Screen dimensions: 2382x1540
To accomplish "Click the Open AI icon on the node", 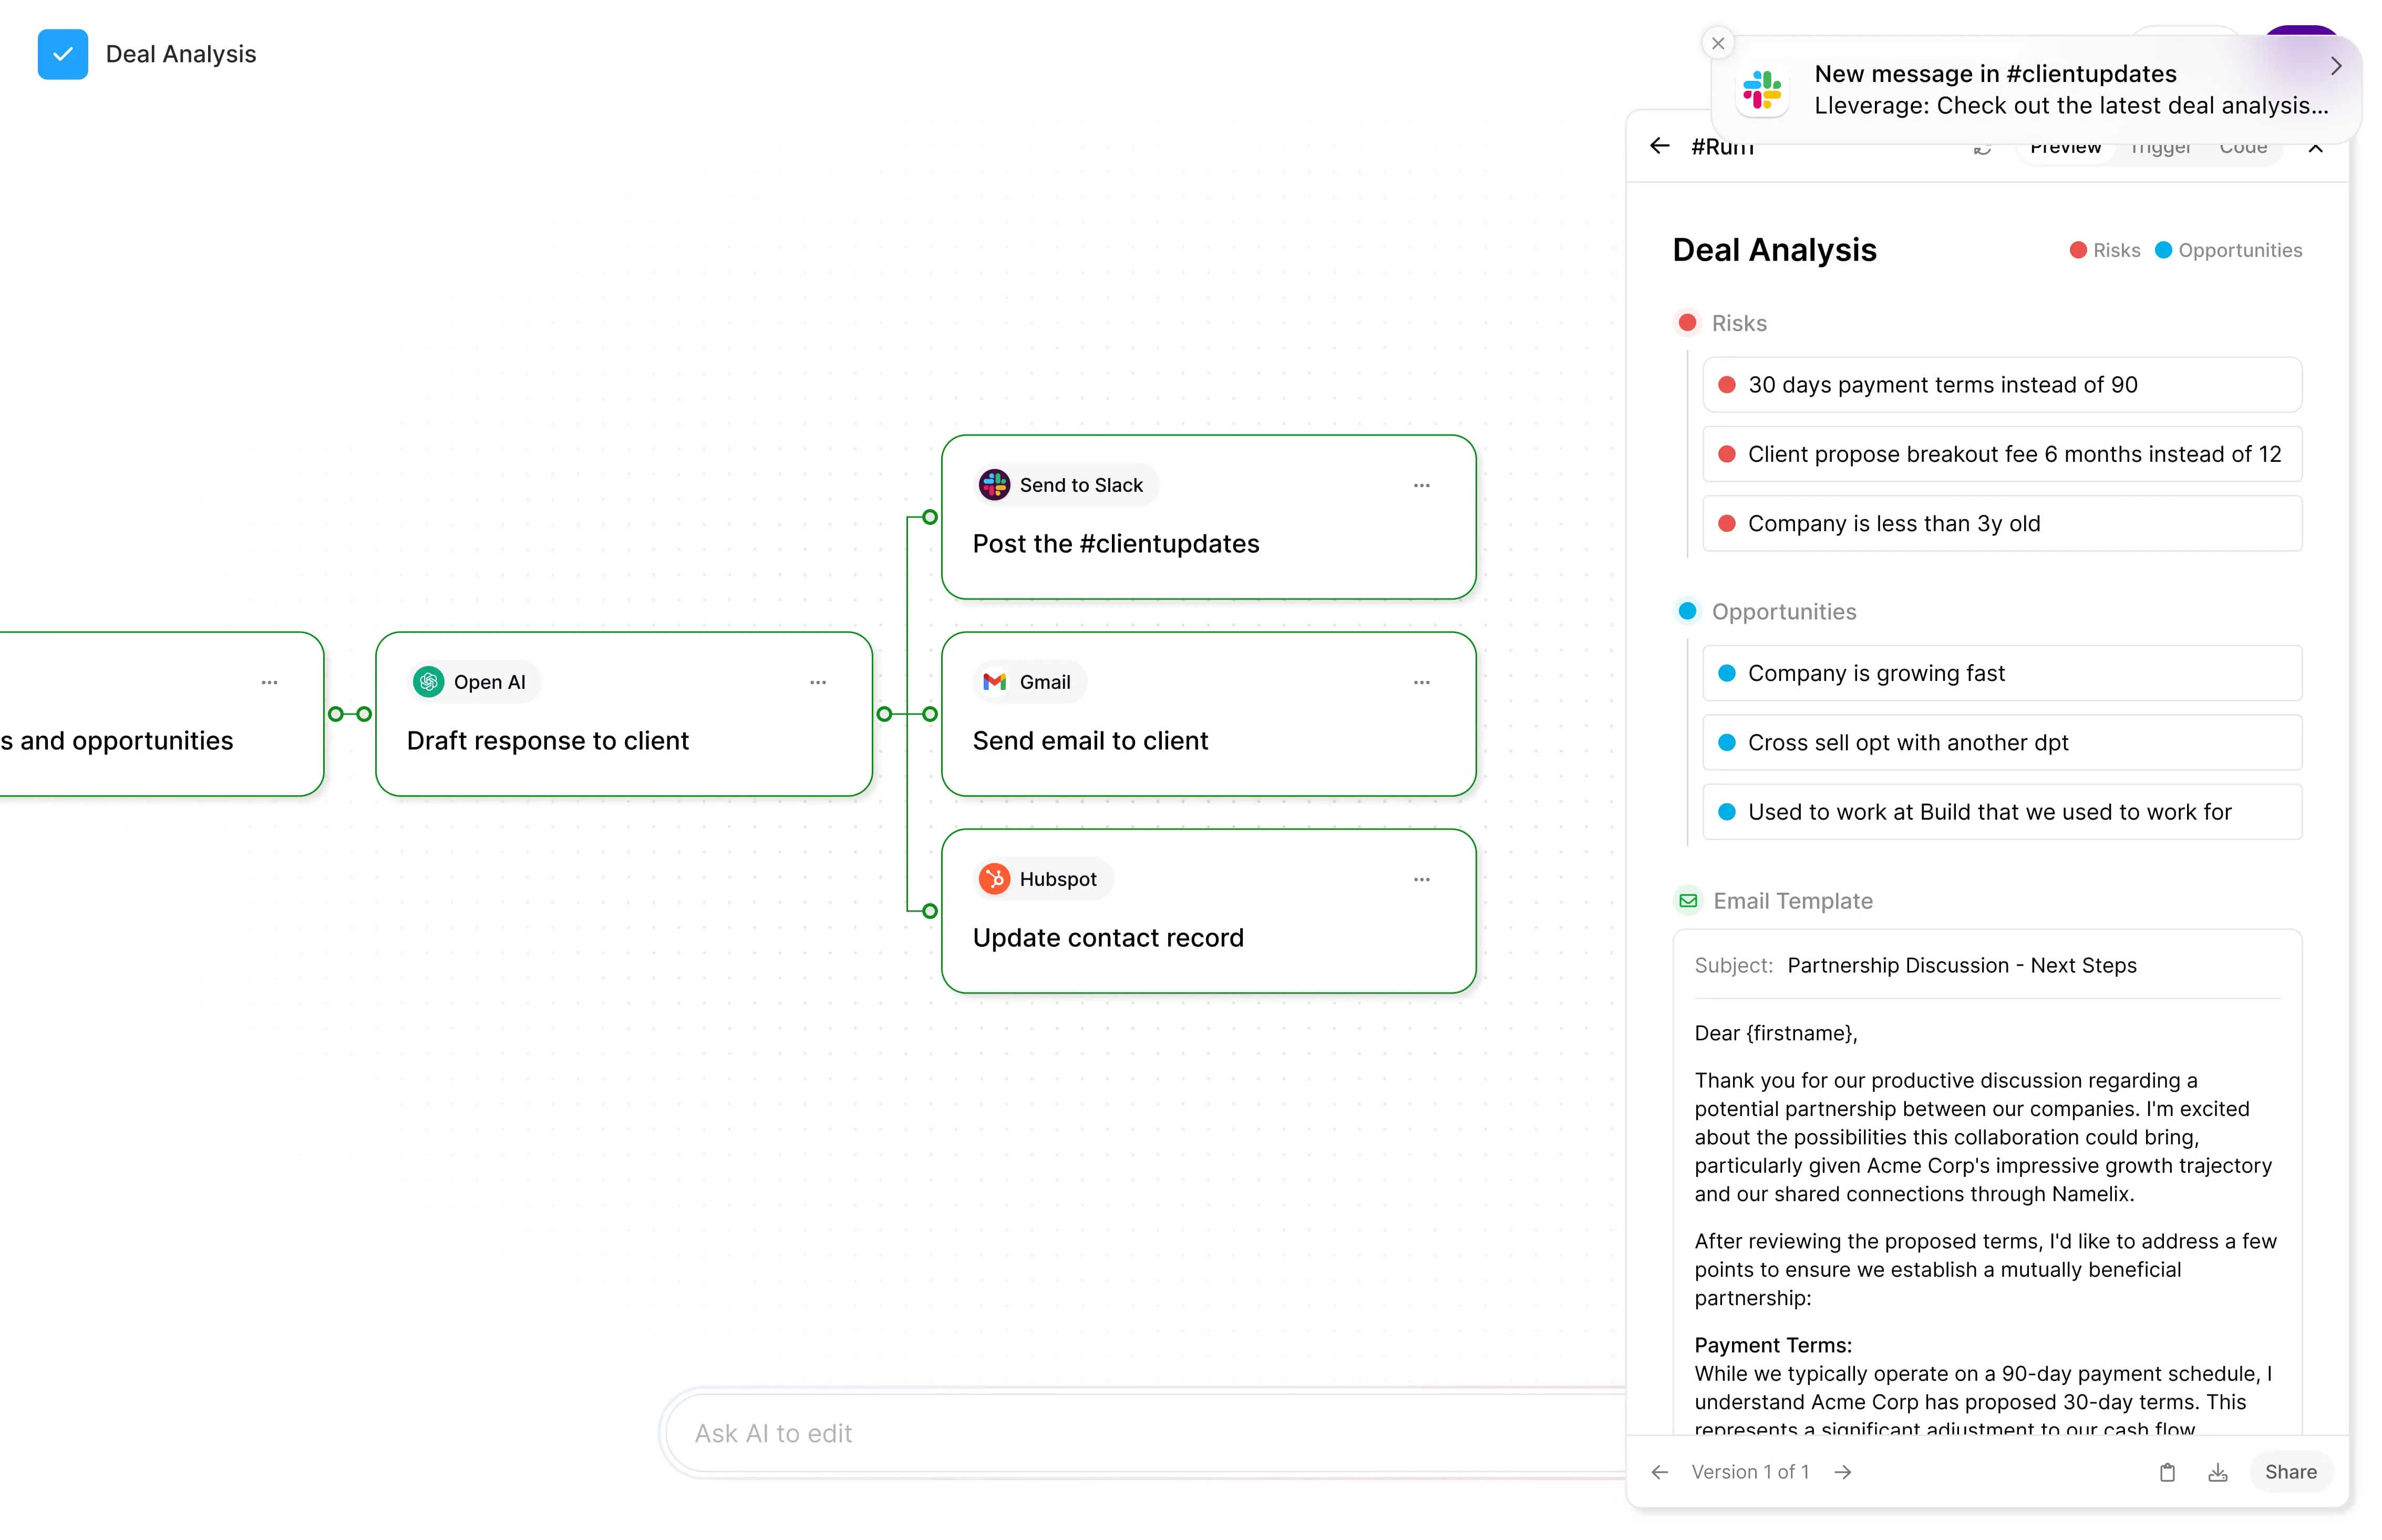I will 429,682.
